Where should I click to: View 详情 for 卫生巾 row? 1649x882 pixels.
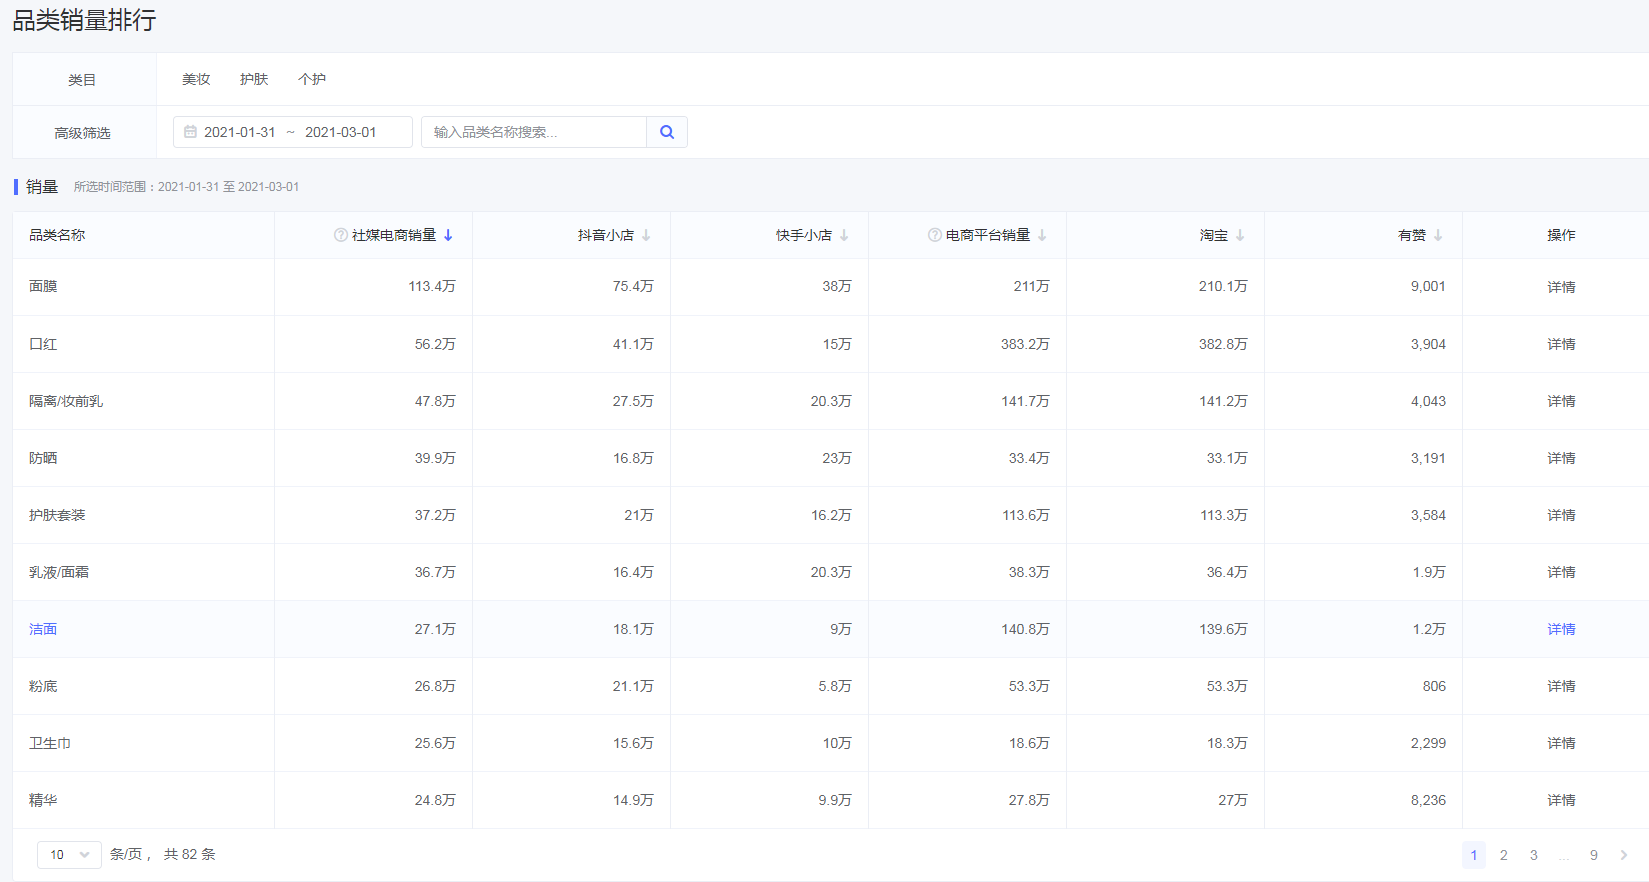click(x=1561, y=743)
